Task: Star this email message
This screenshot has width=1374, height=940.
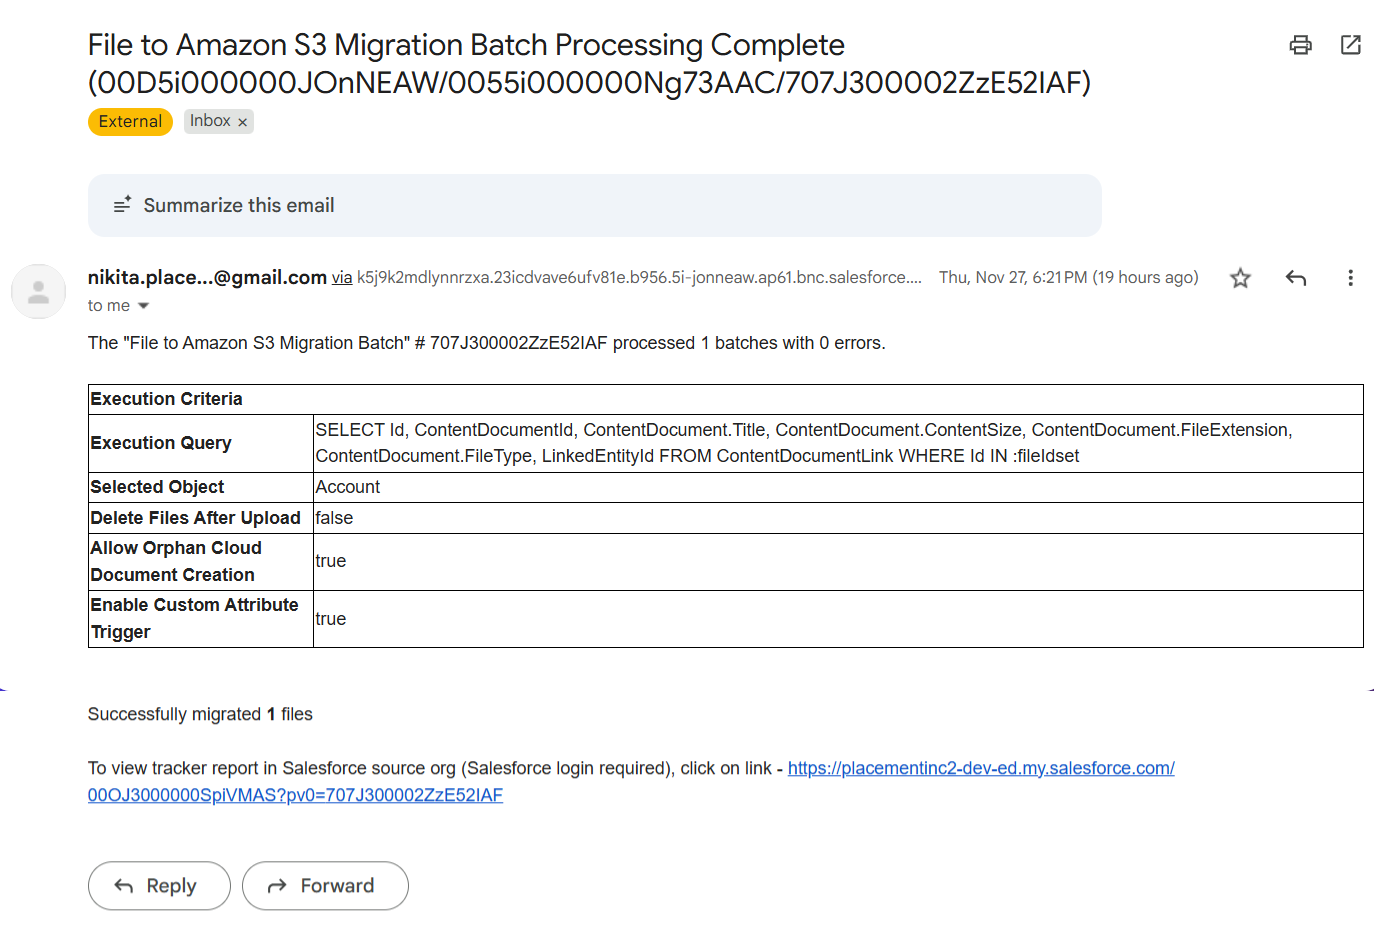Action: click(x=1240, y=278)
